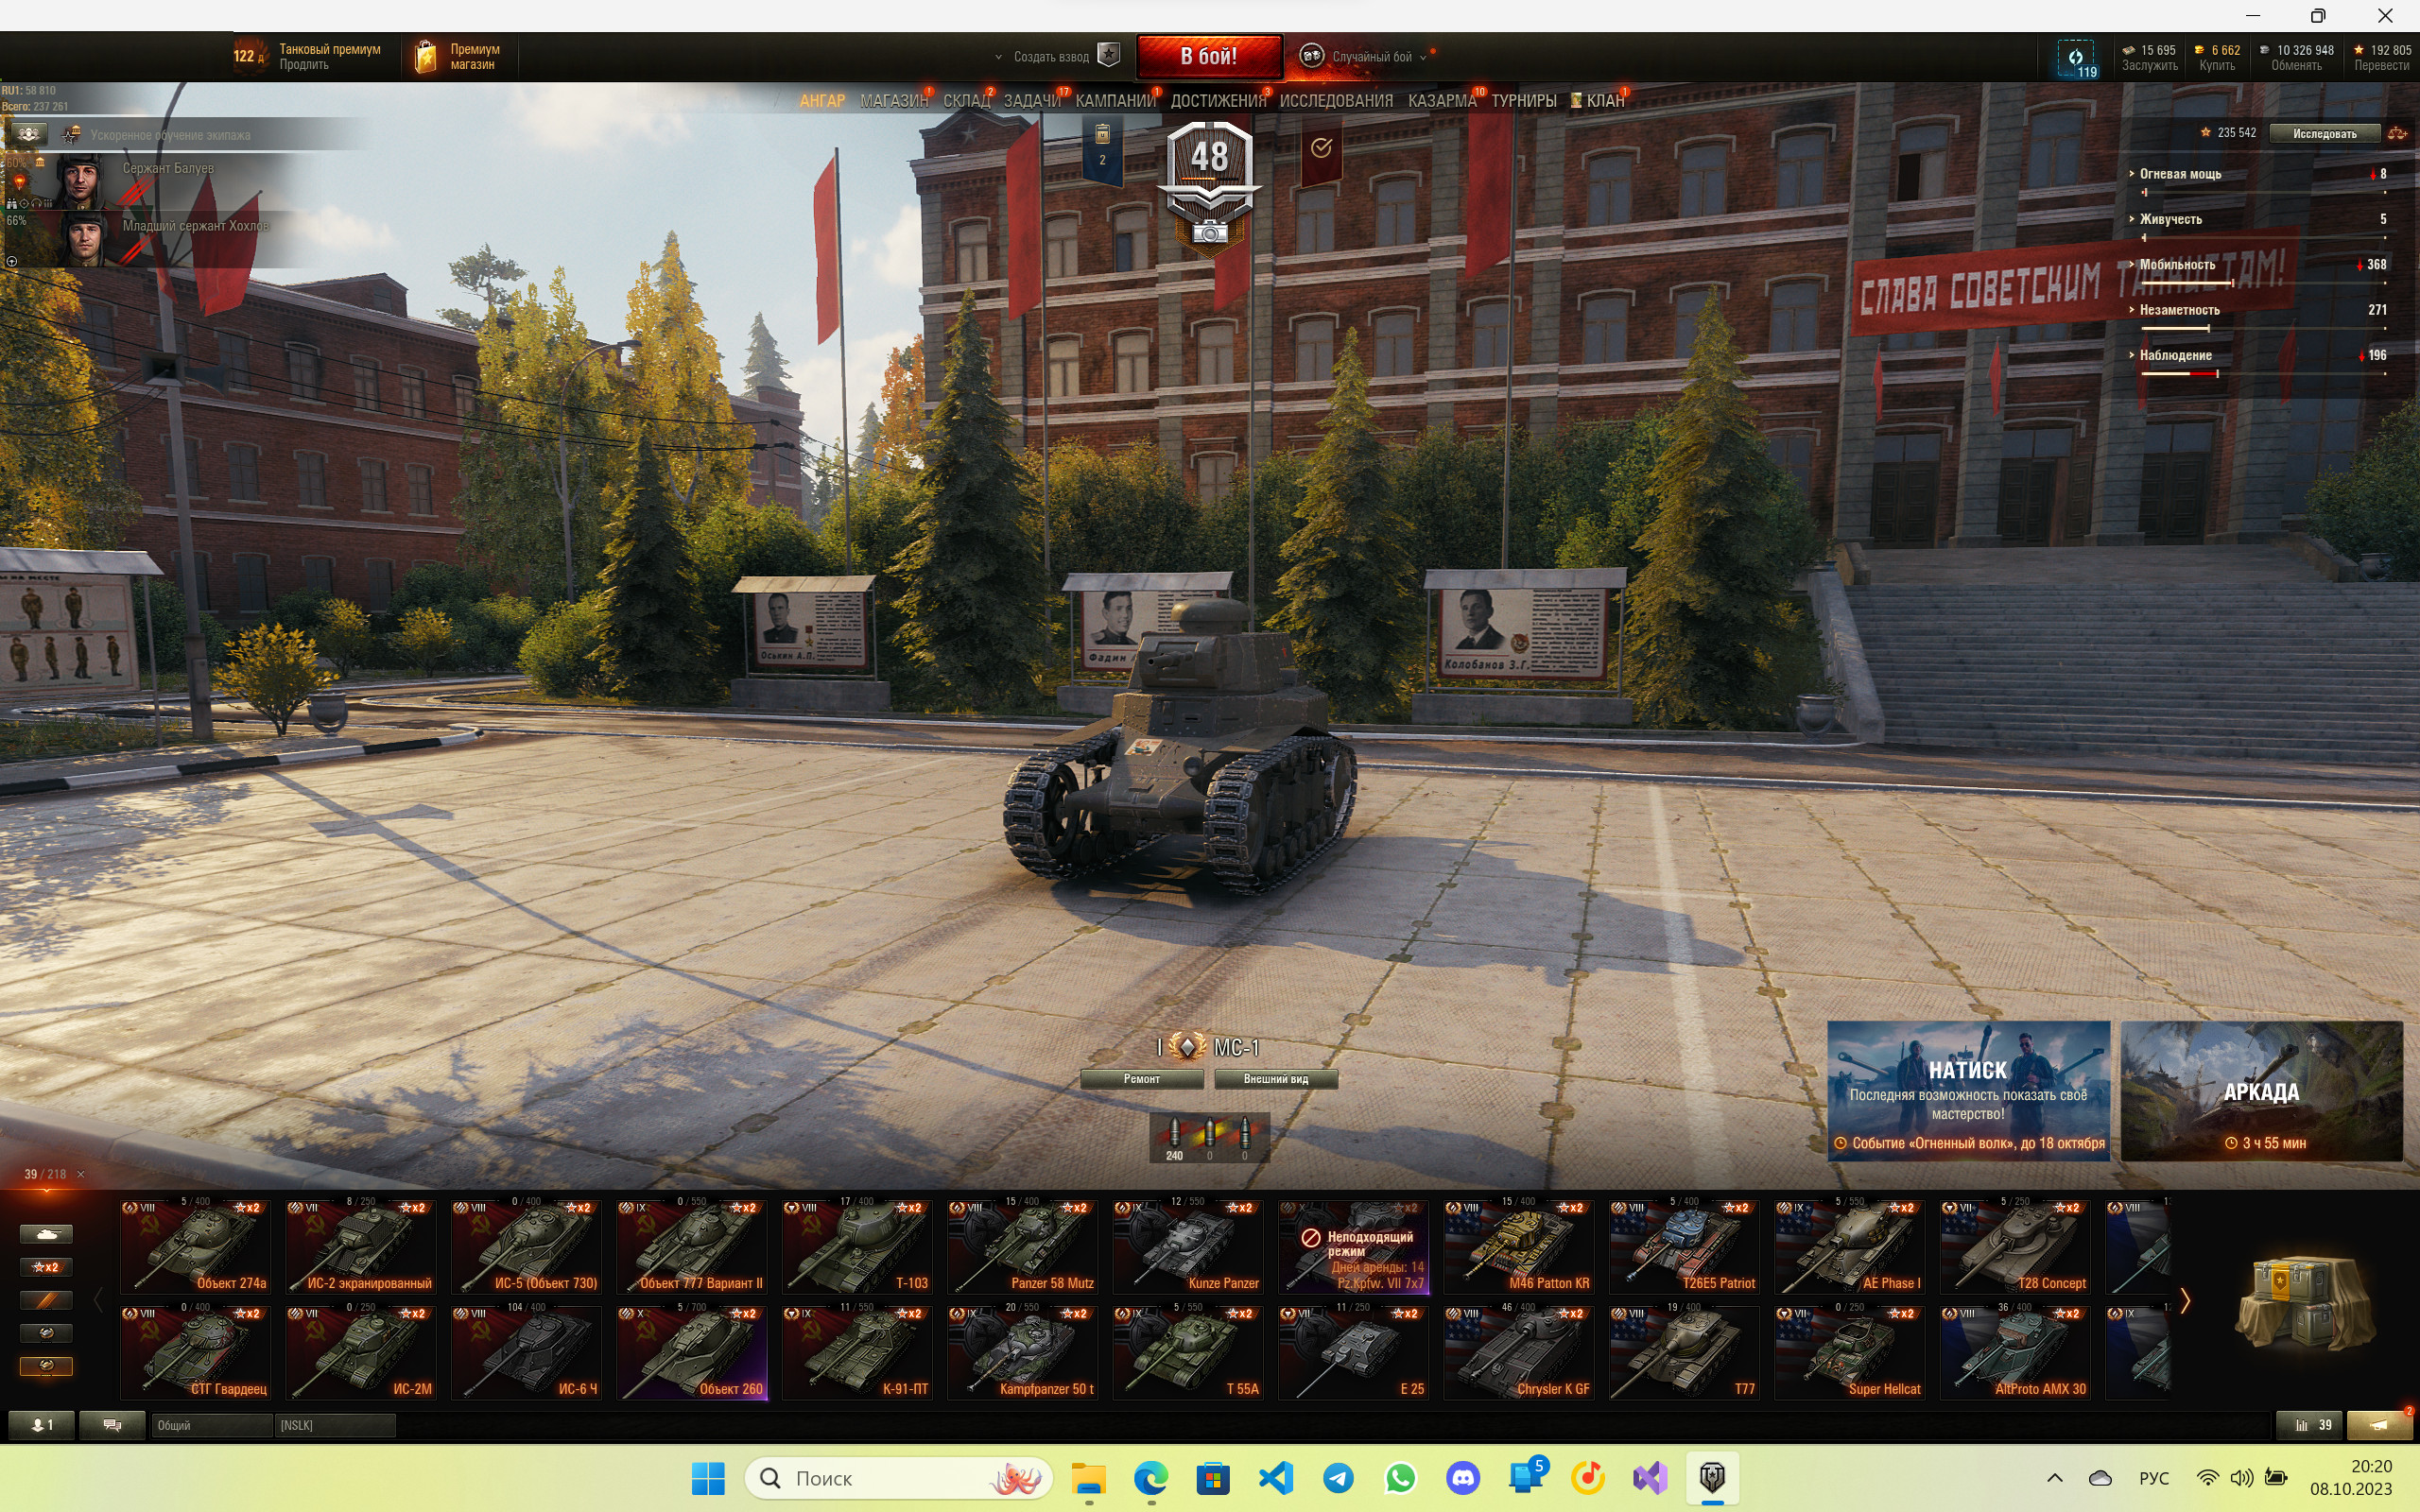Click the Внешний вид button
Image resolution: width=2420 pixels, height=1512 pixels.
(x=1275, y=1079)
